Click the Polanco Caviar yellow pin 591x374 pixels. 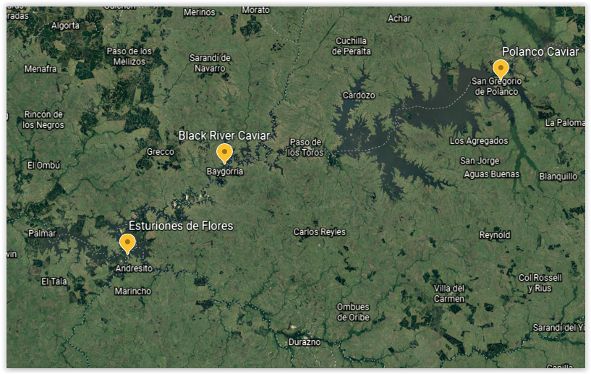(501, 69)
